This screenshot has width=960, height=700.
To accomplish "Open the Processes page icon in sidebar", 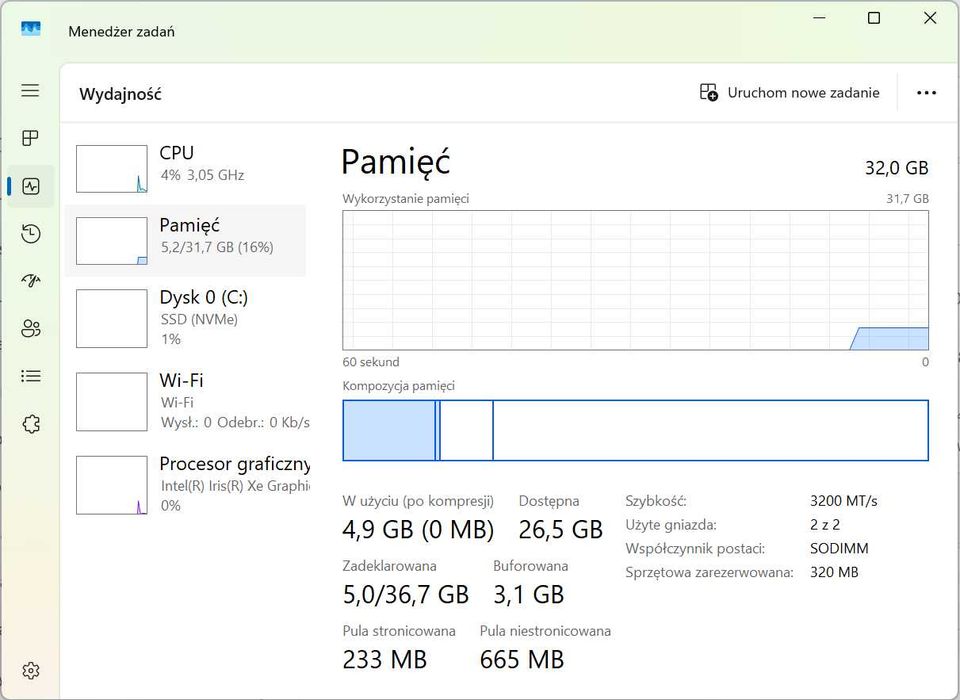I will tap(31, 138).
